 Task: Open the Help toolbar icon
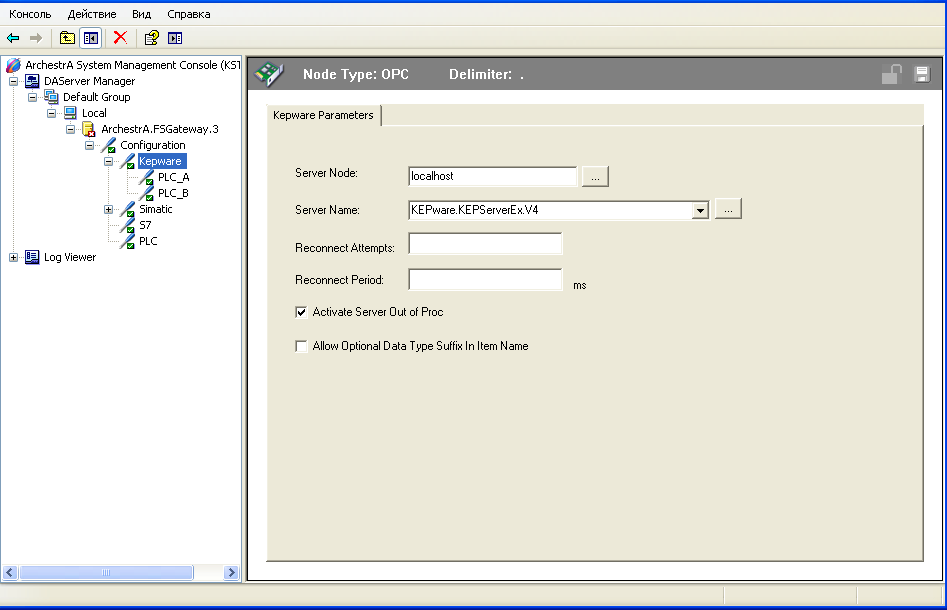(151, 38)
